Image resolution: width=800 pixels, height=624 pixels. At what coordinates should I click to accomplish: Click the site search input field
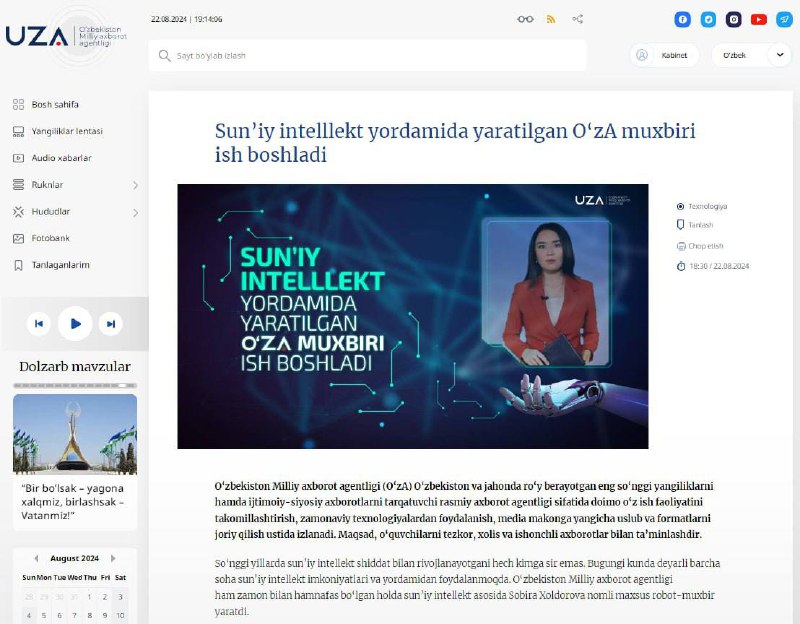tap(367, 55)
